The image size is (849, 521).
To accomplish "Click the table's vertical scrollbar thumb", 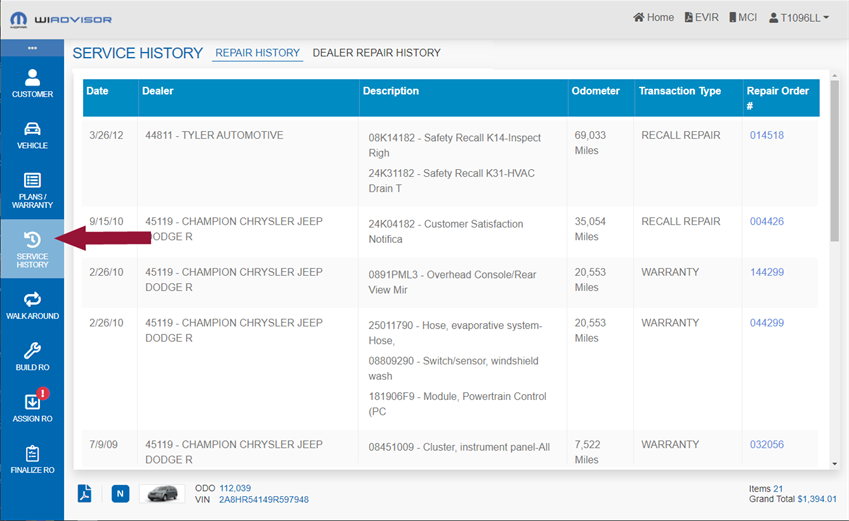I will pyautogui.click(x=834, y=161).
